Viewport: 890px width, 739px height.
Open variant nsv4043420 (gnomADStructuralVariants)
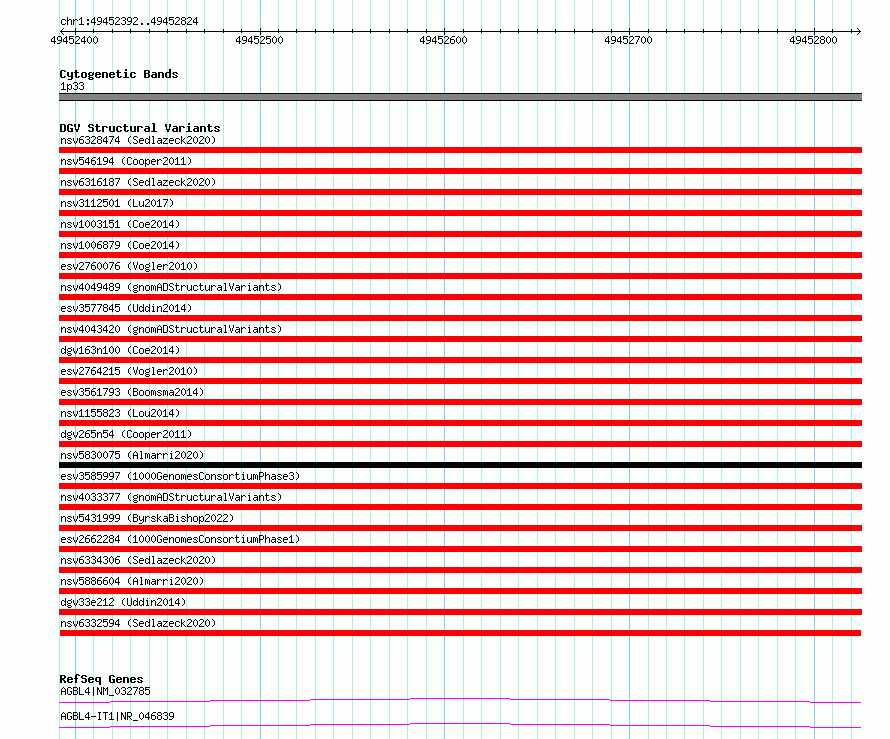point(171,329)
